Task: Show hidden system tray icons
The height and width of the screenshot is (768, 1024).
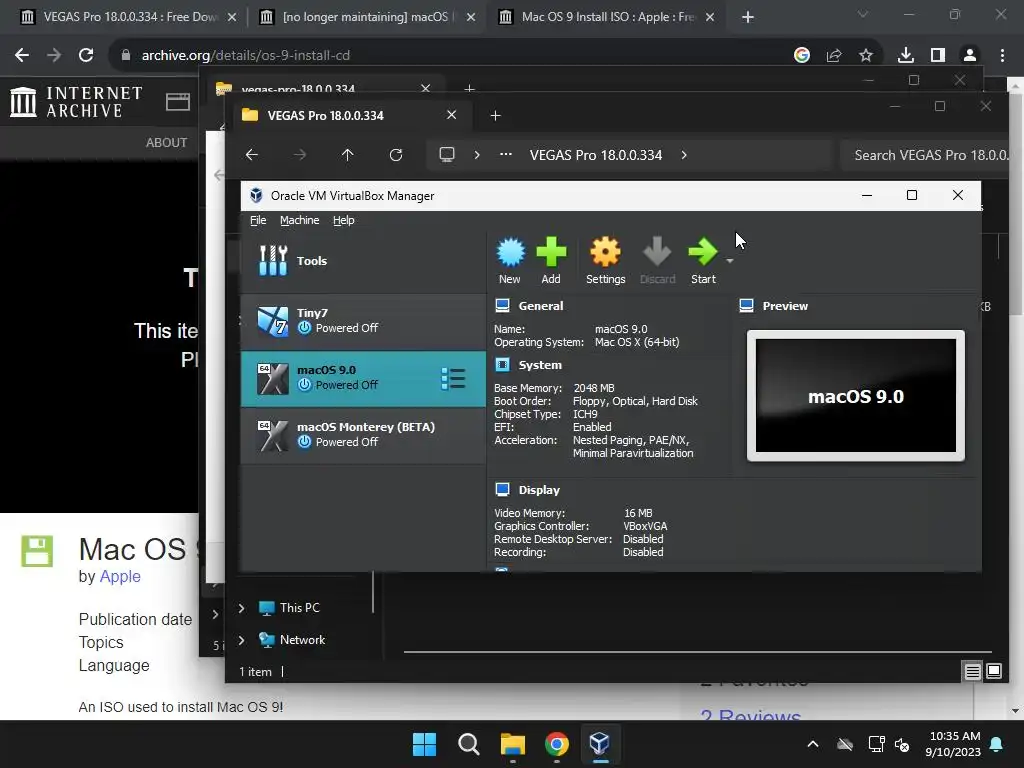Action: [x=813, y=744]
